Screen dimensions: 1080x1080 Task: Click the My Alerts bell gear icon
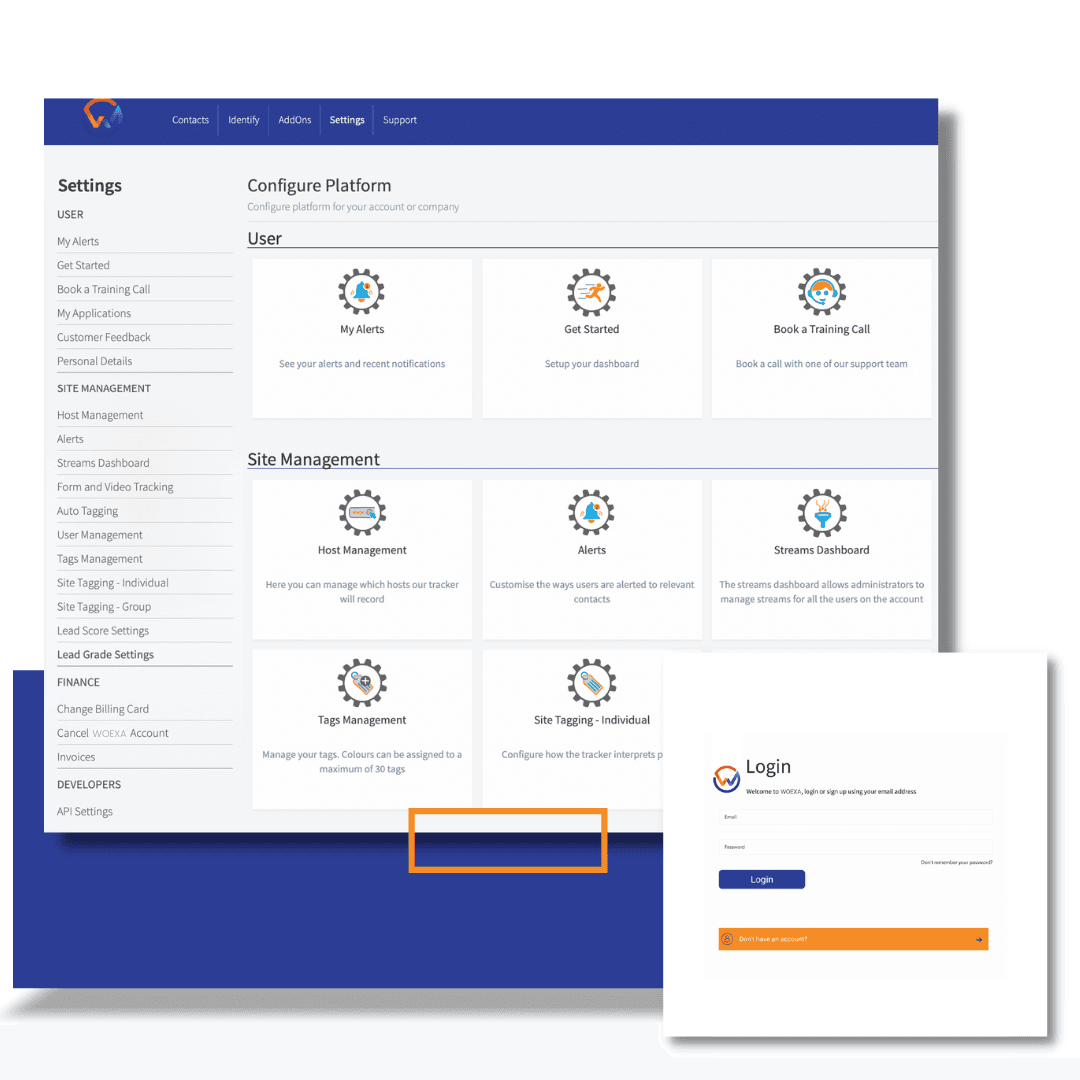point(362,292)
